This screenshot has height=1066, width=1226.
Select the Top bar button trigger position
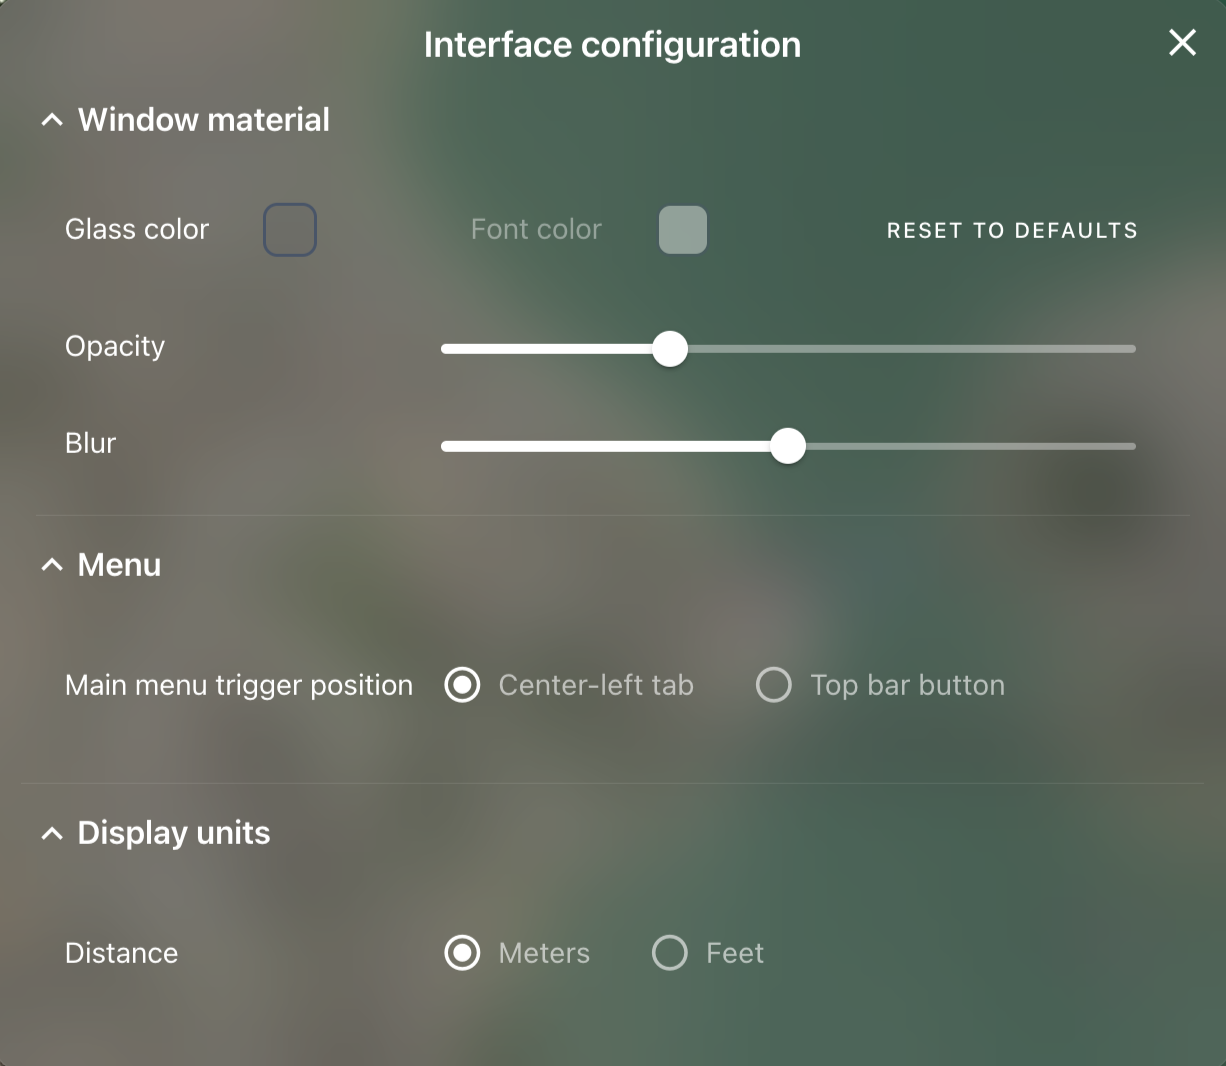click(773, 685)
